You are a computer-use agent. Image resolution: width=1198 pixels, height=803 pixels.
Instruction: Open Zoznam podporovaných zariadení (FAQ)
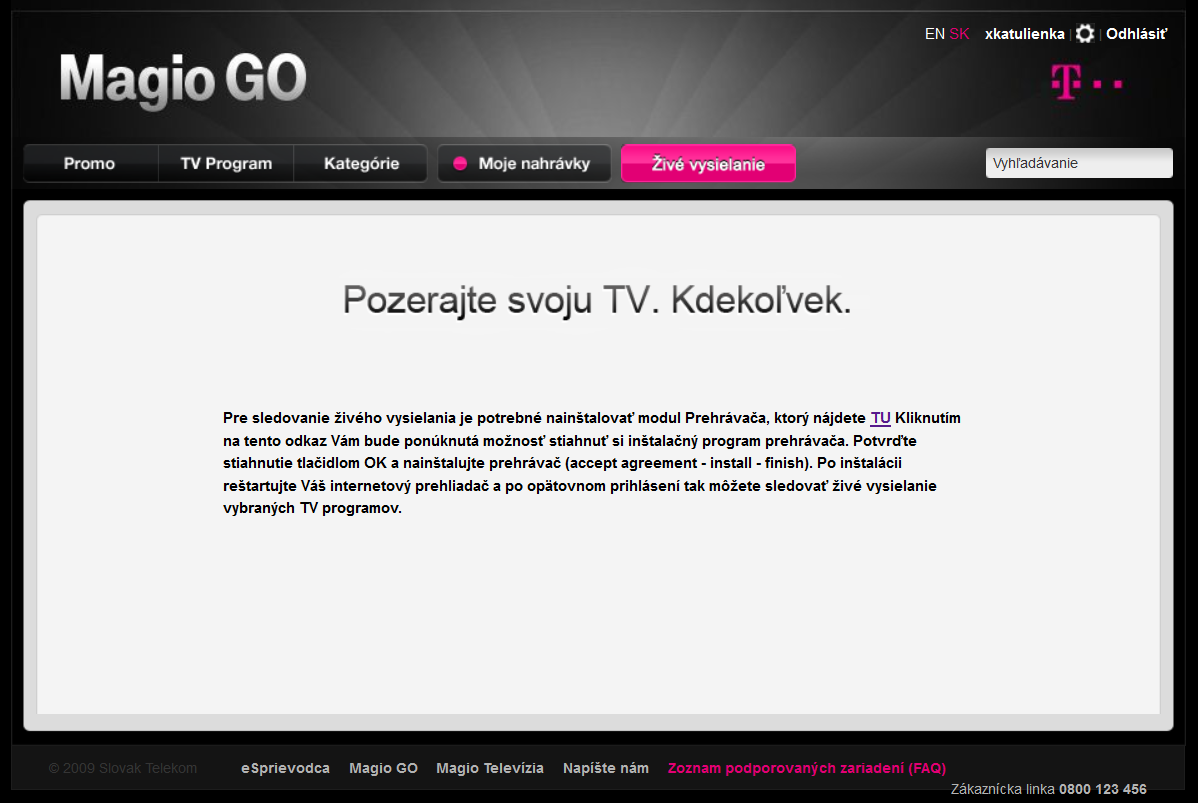(x=807, y=768)
